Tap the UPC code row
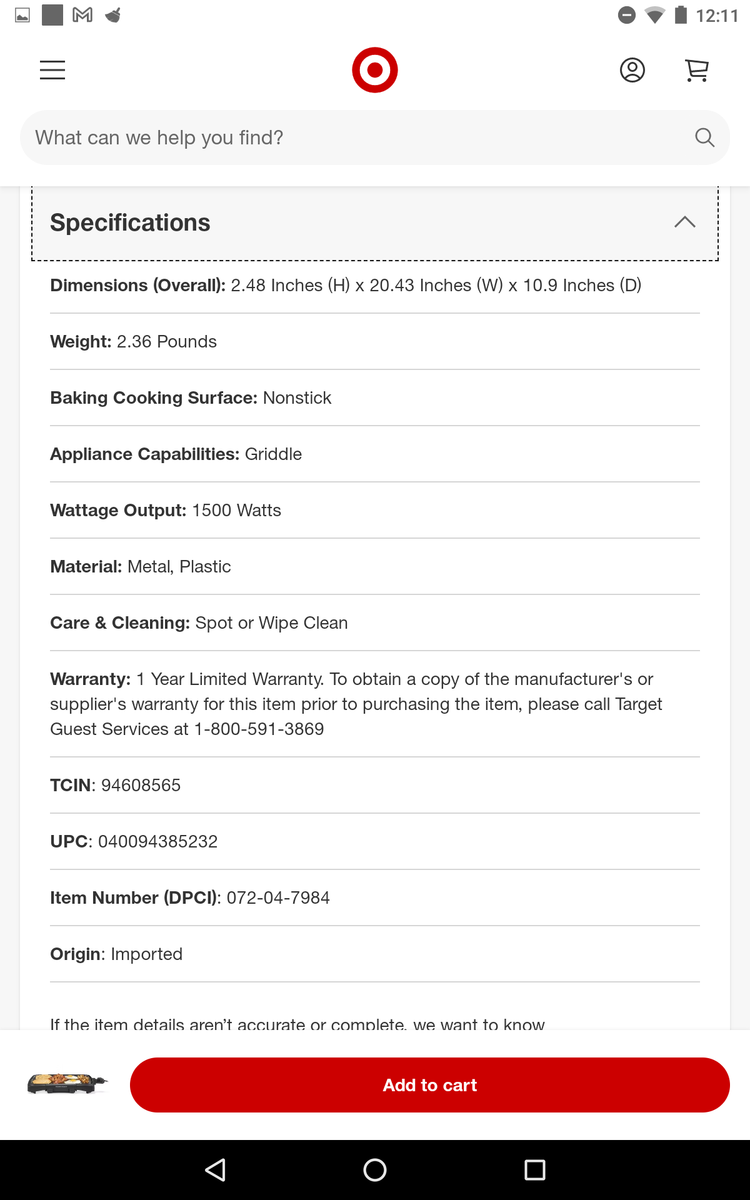Screen dimensions: 750x1200 pos(375,841)
